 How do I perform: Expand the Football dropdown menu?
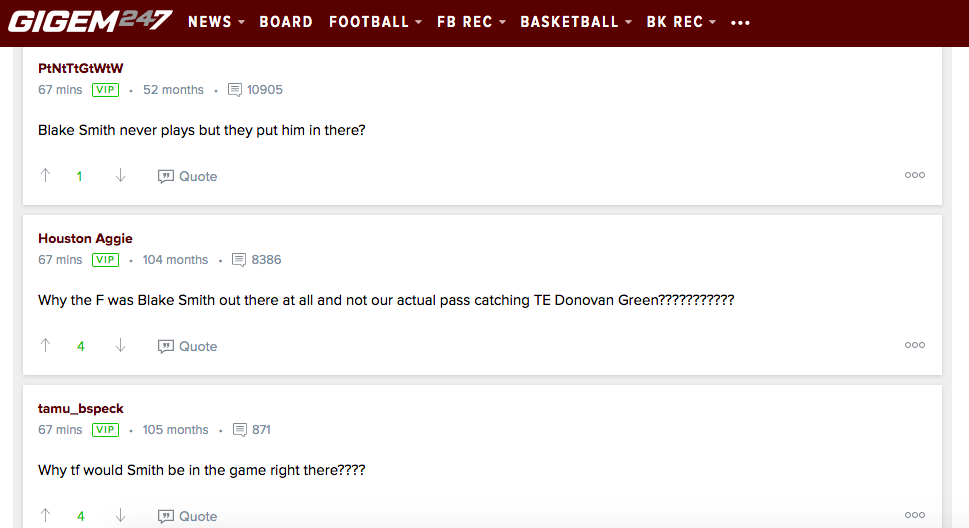[x=375, y=22]
